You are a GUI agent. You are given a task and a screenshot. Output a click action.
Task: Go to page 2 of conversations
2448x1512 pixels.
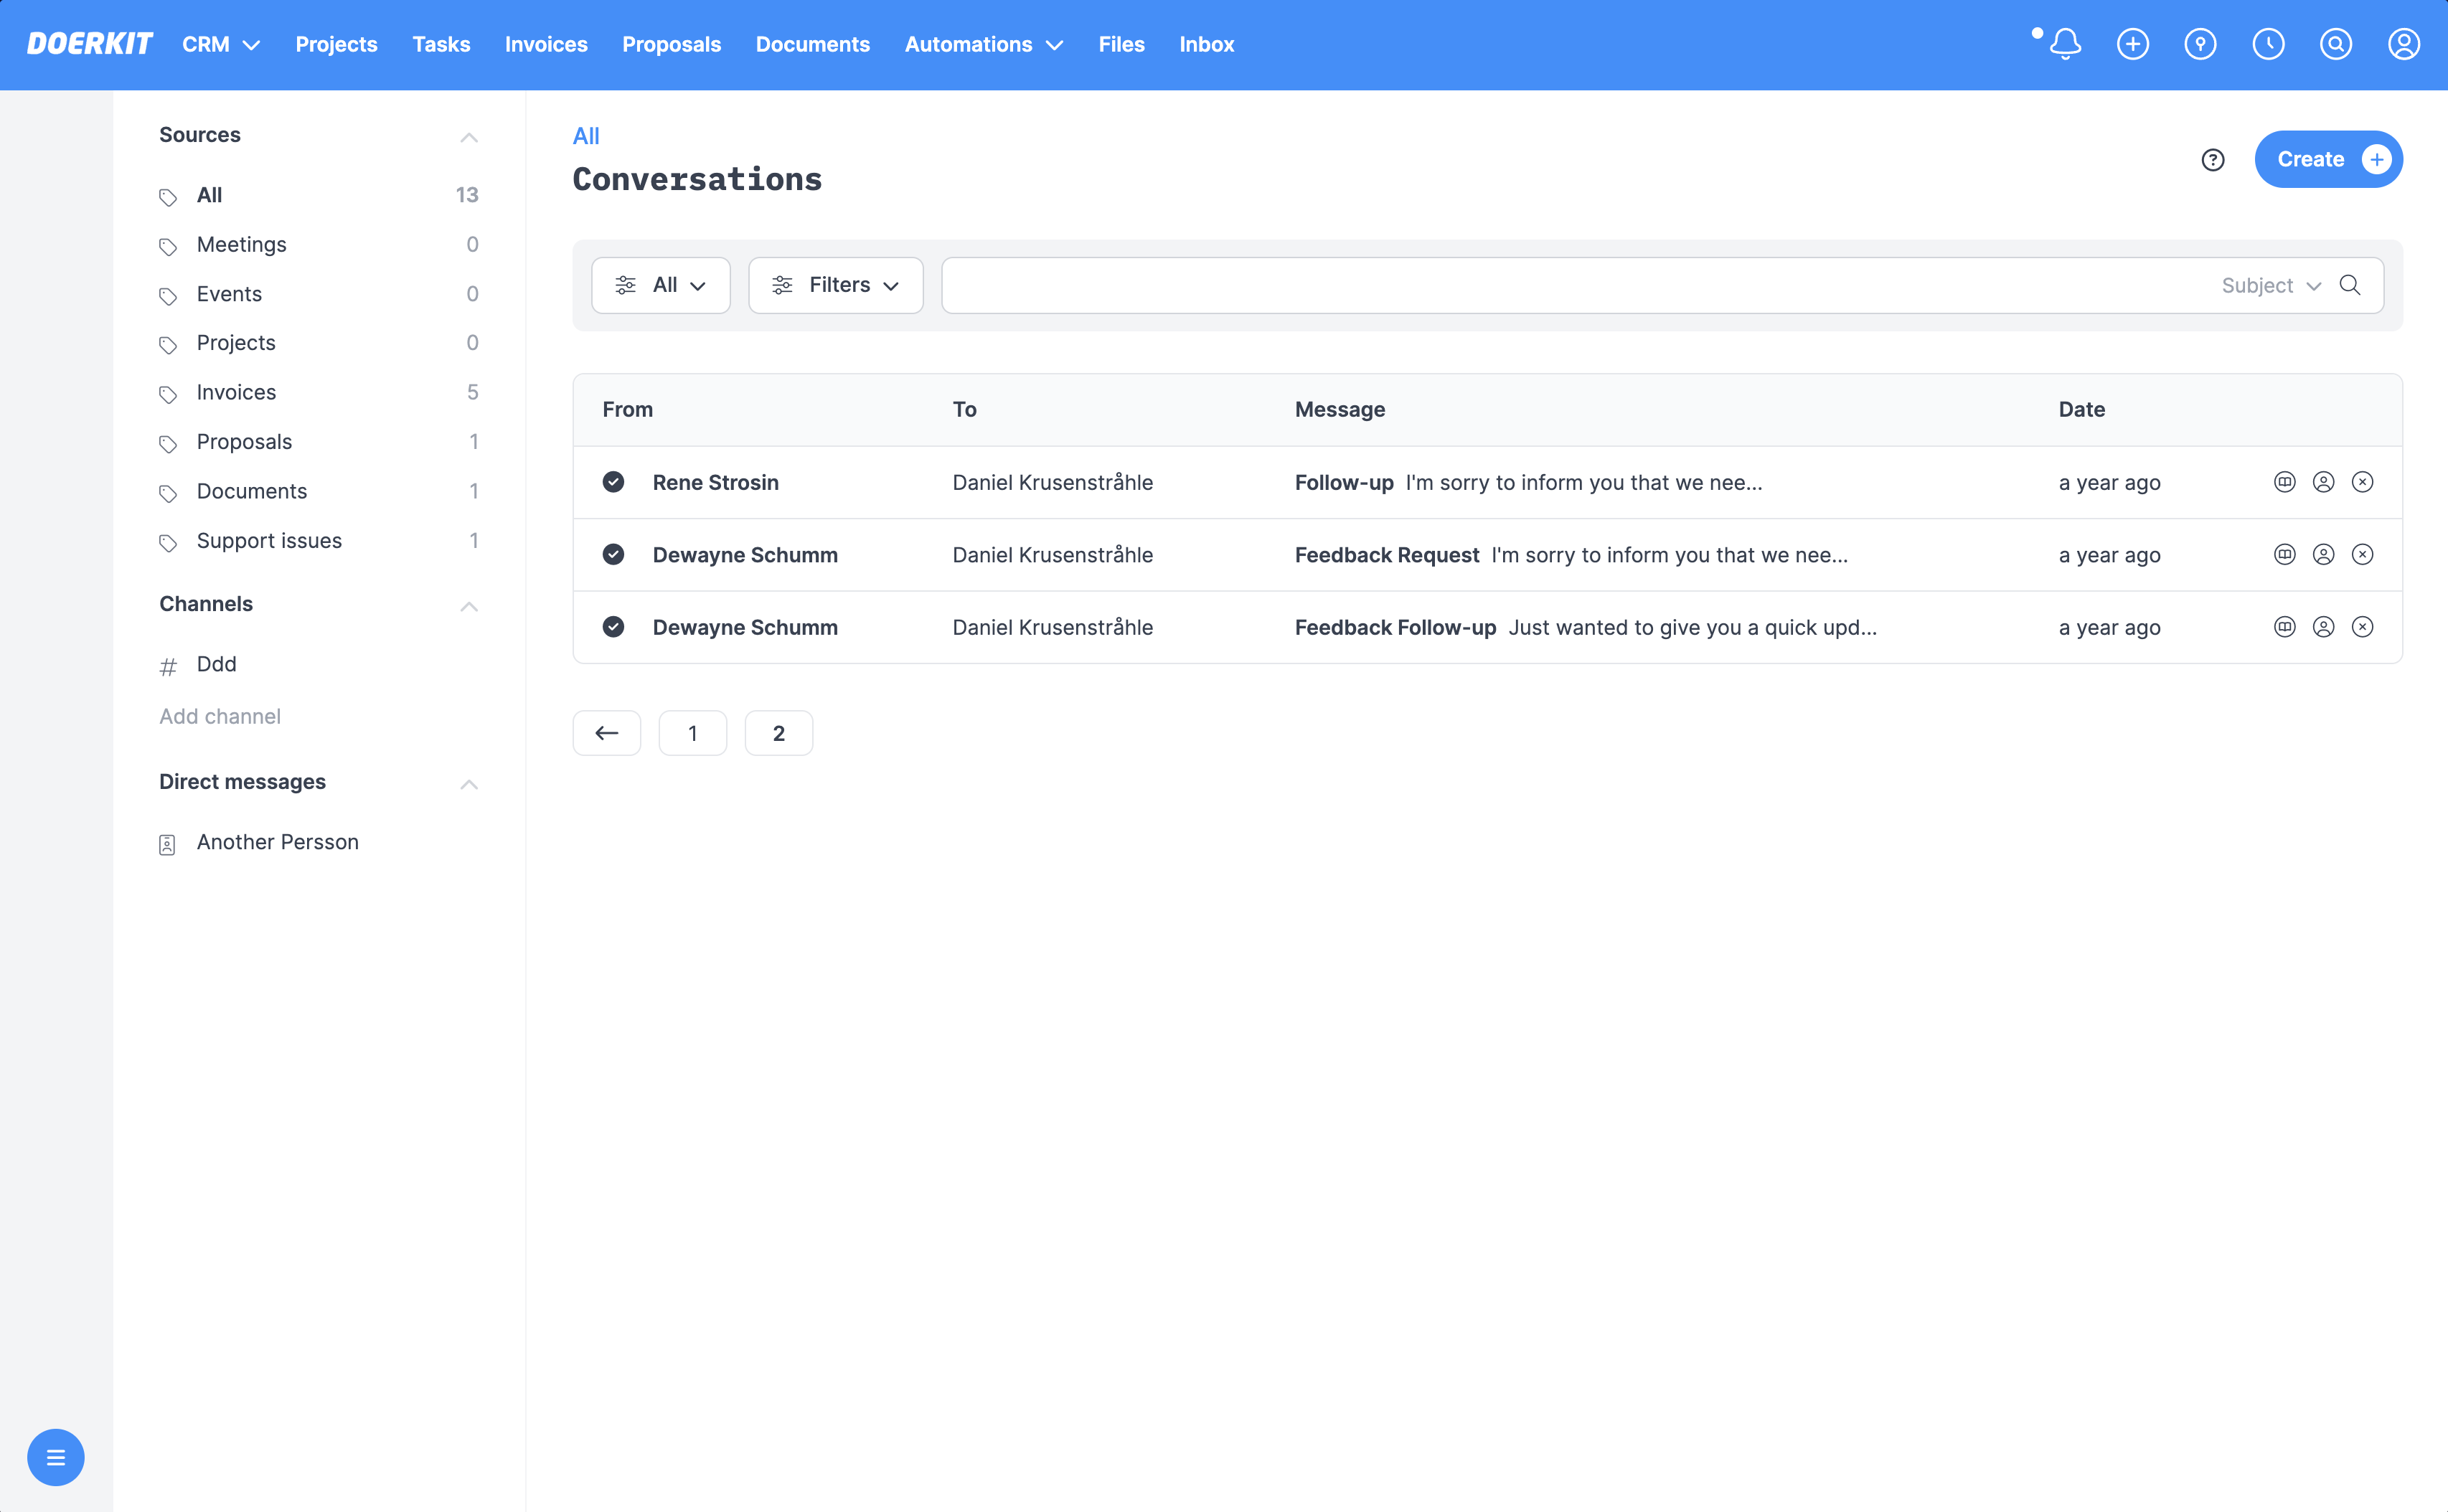779,733
